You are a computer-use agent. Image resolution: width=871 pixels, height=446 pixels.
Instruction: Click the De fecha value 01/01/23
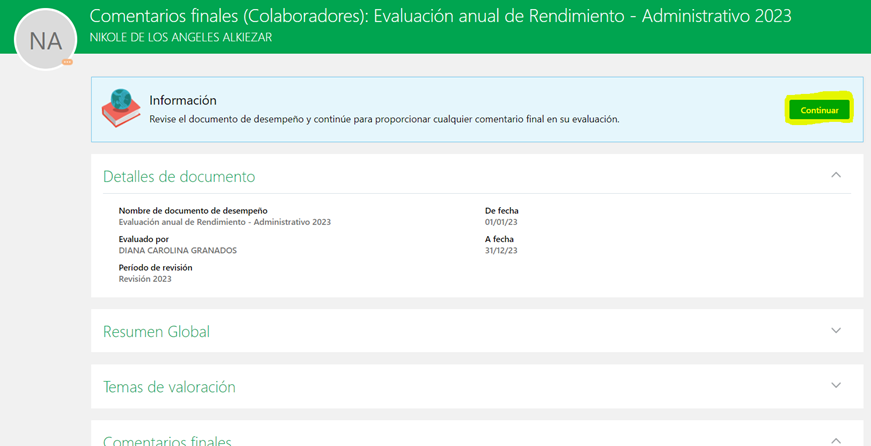pos(501,222)
